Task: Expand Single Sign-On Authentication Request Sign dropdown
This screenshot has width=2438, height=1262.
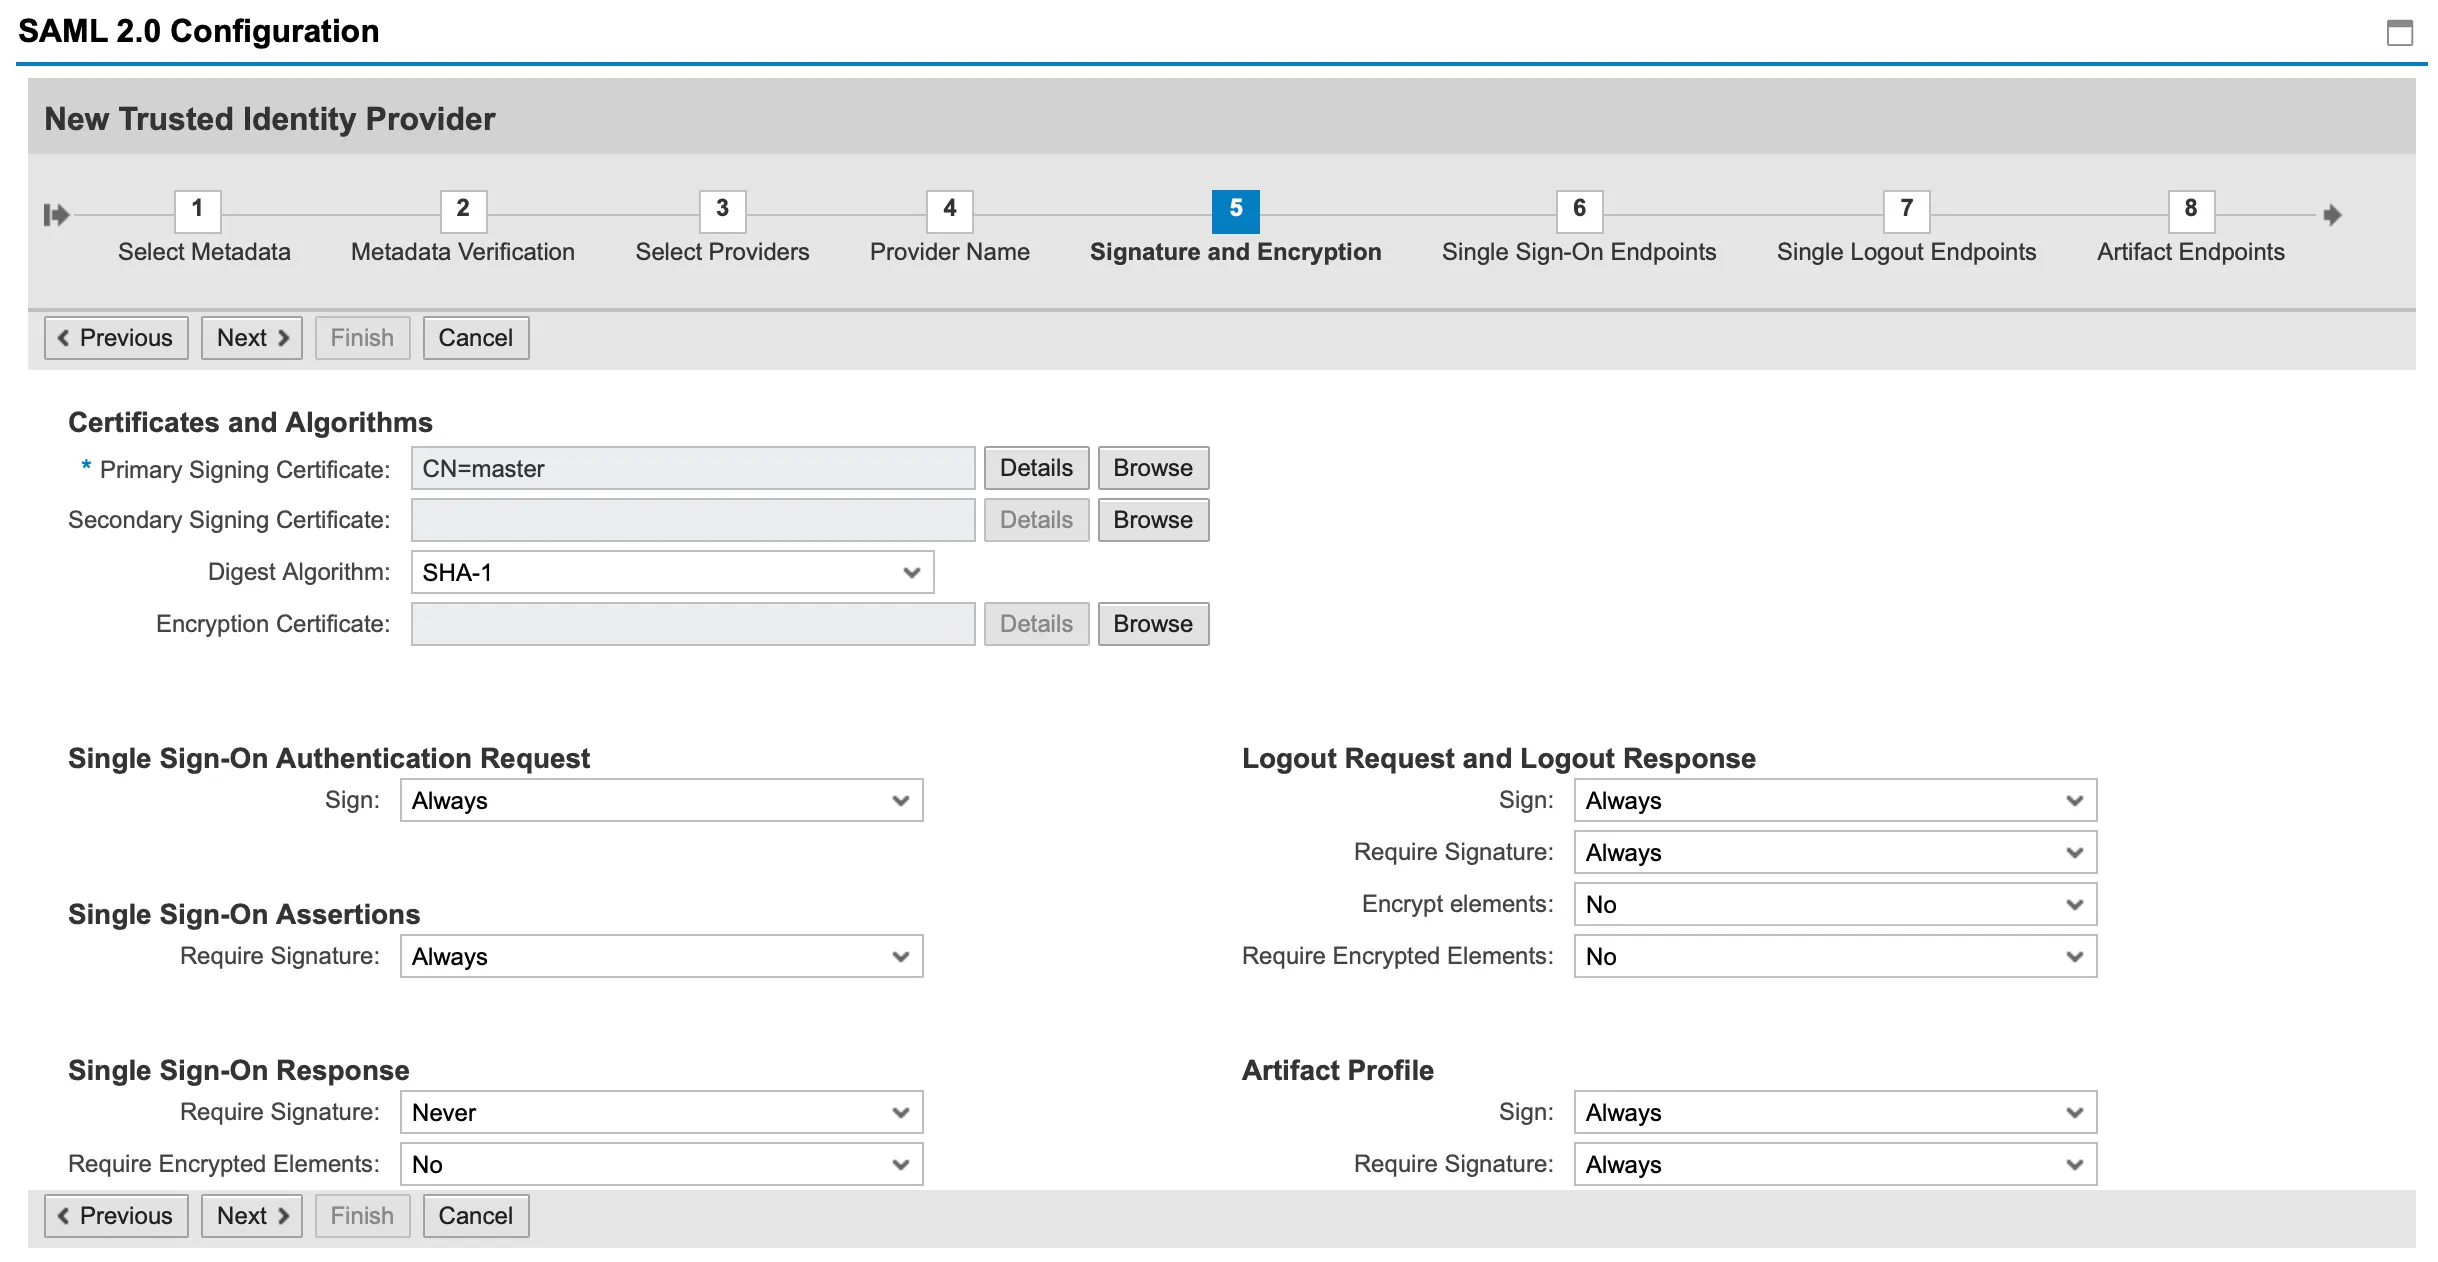Action: coord(661,800)
